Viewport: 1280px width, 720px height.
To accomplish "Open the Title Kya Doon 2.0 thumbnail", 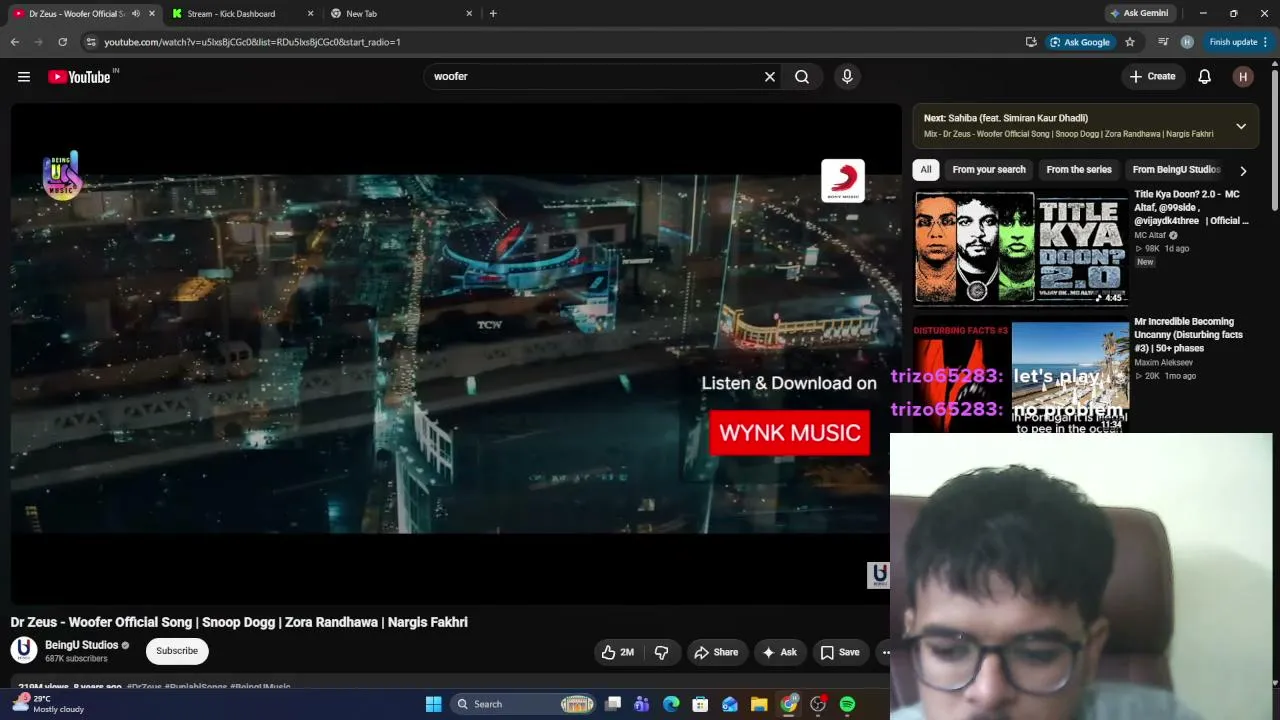I will coord(1022,247).
